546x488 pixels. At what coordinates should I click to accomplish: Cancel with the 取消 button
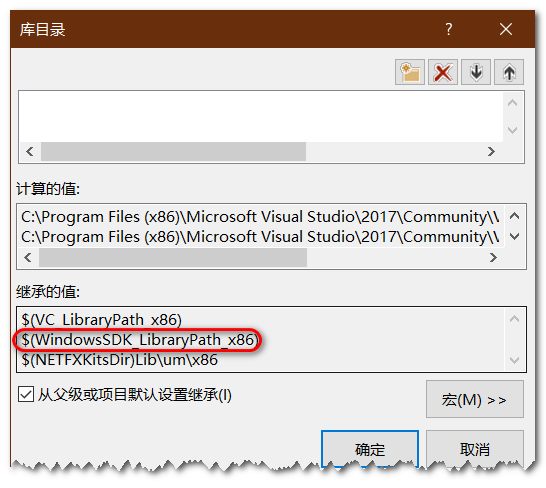pyautogui.click(x=475, y=449)
